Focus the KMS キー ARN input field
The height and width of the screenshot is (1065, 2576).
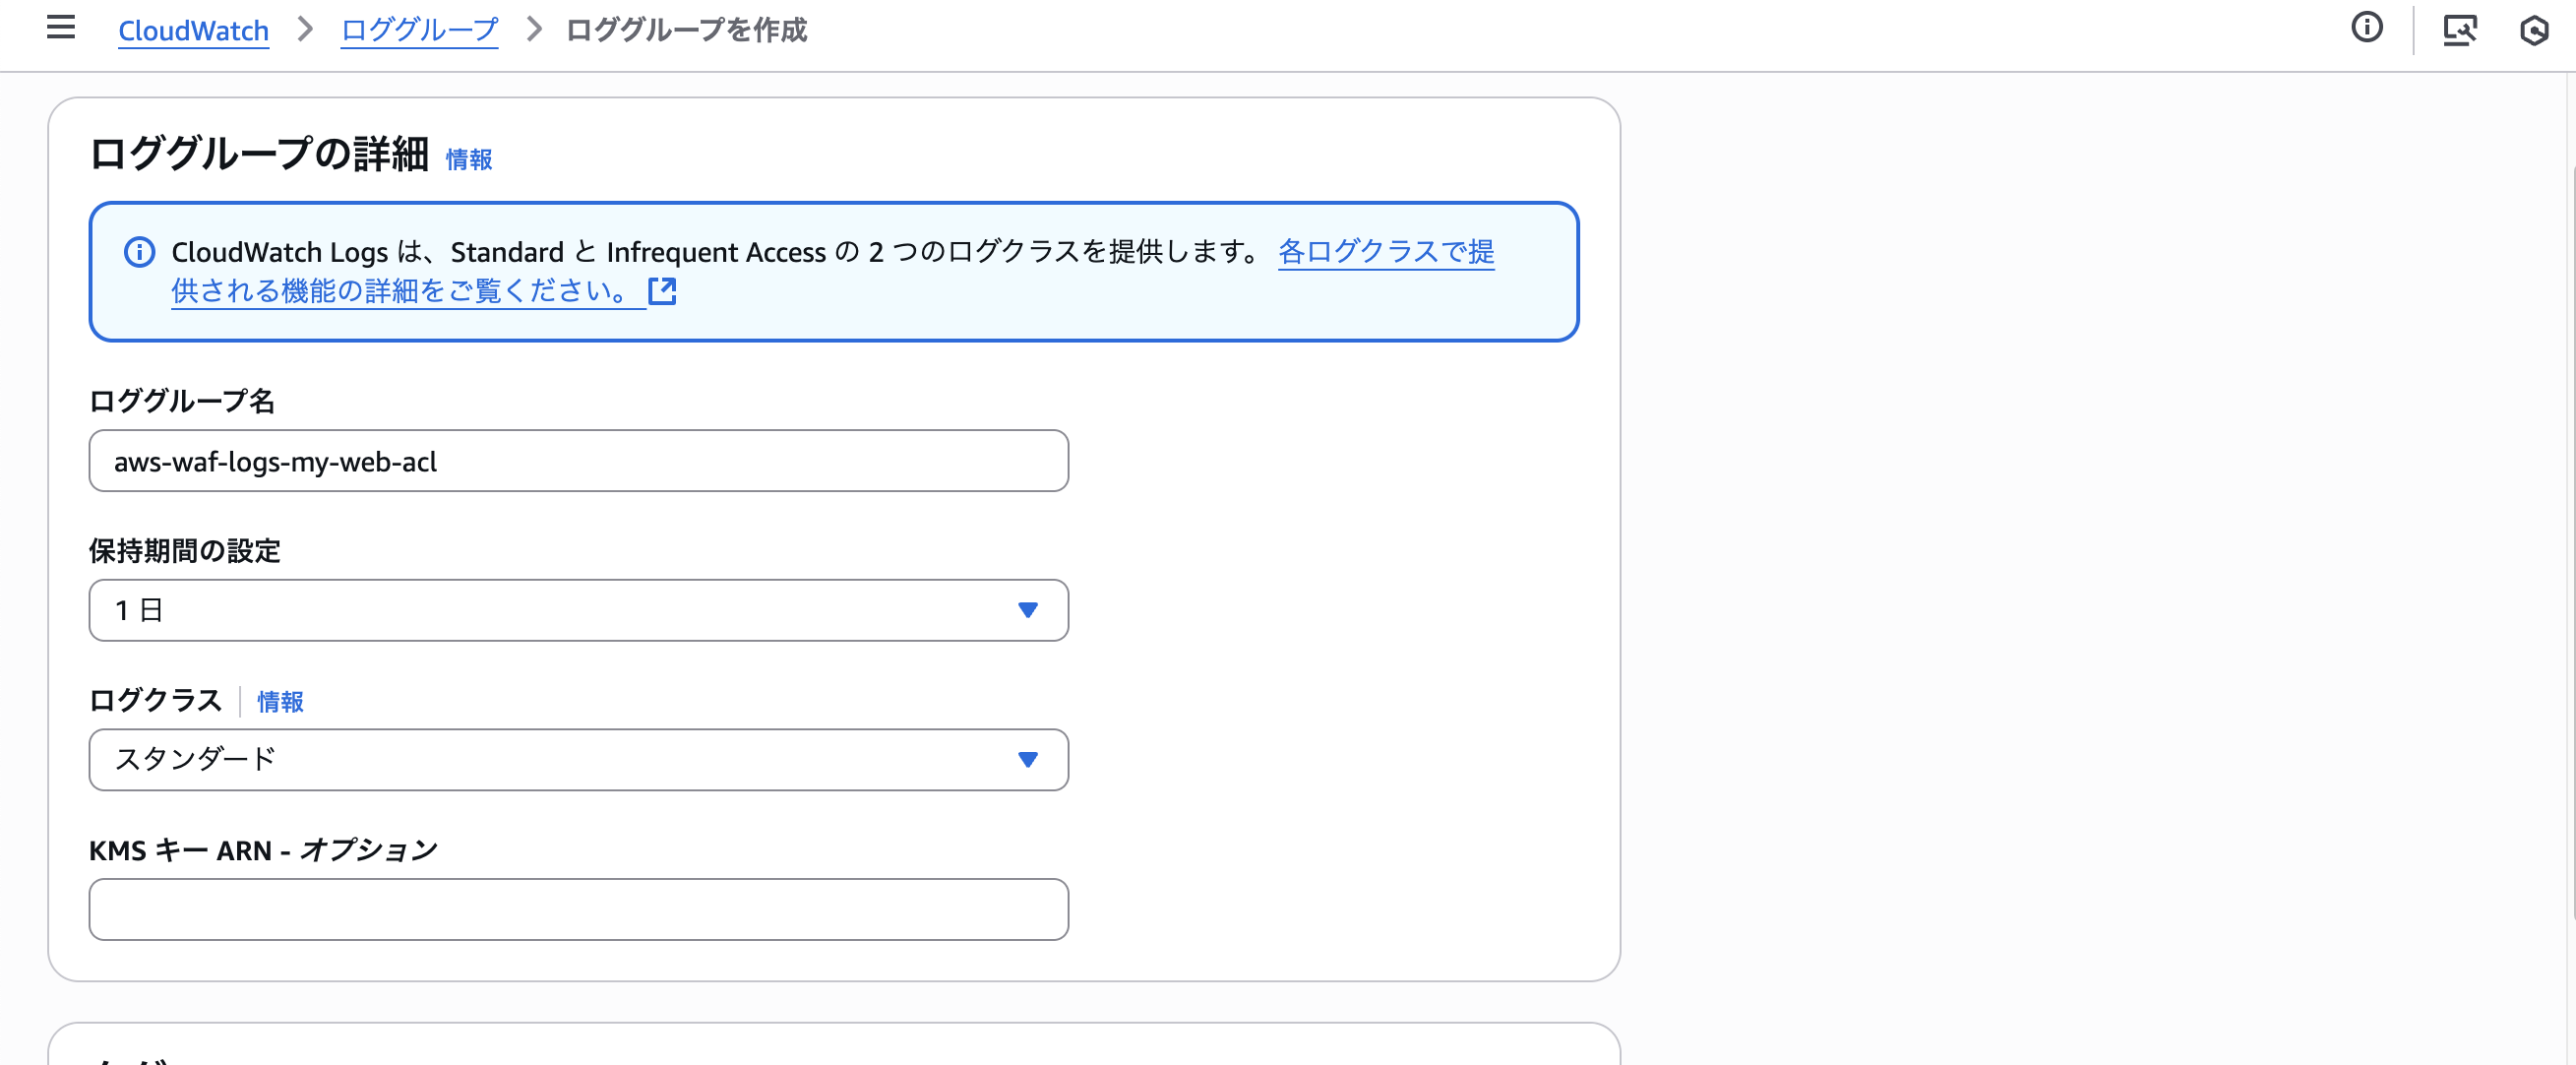pyautogui.click(x=578, y=909)
